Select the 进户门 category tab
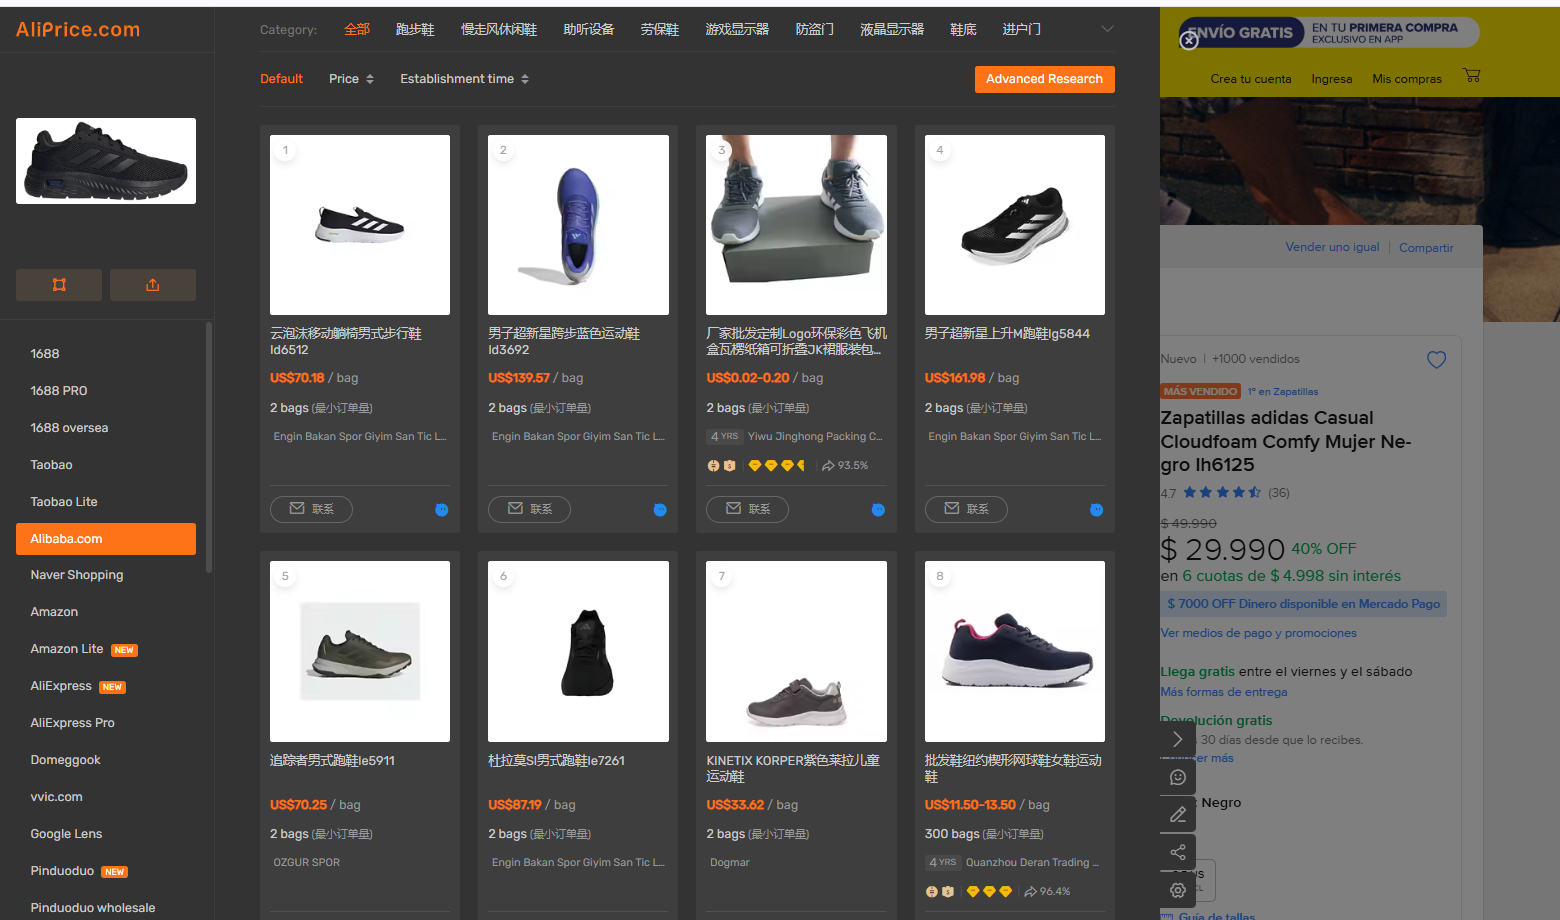Image resolution: width=1560 pixels, height=920 pixels. tap(1022, 30)
